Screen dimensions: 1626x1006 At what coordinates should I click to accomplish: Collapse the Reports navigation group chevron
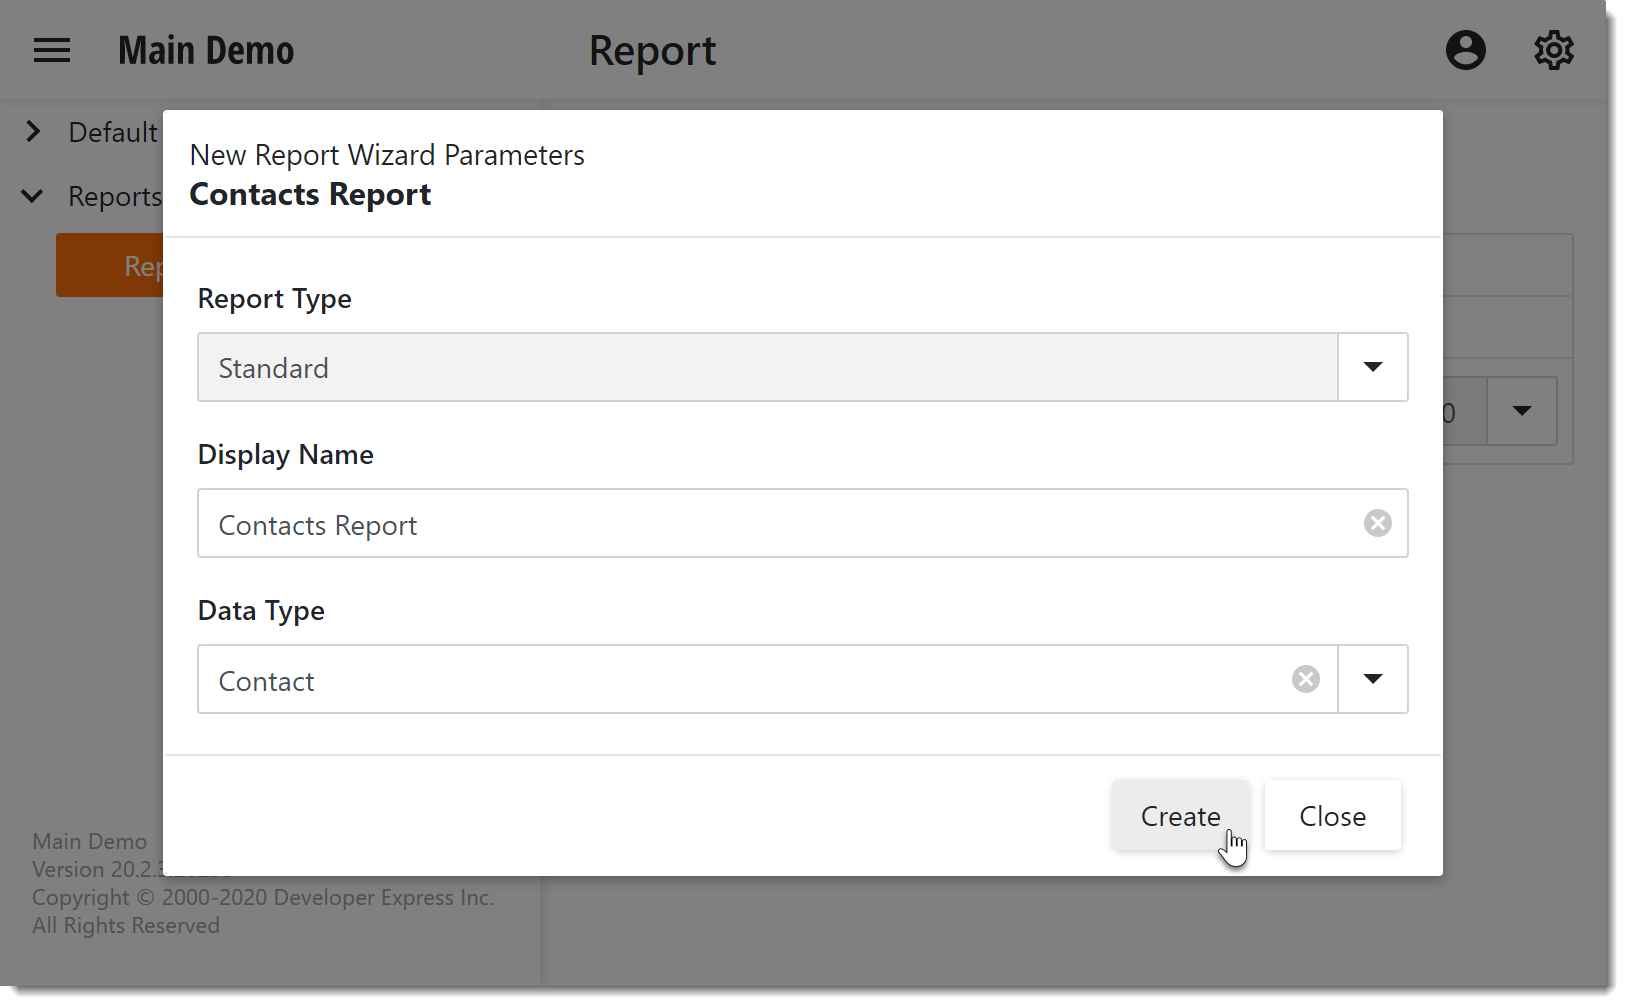click(x=33, y=196)
